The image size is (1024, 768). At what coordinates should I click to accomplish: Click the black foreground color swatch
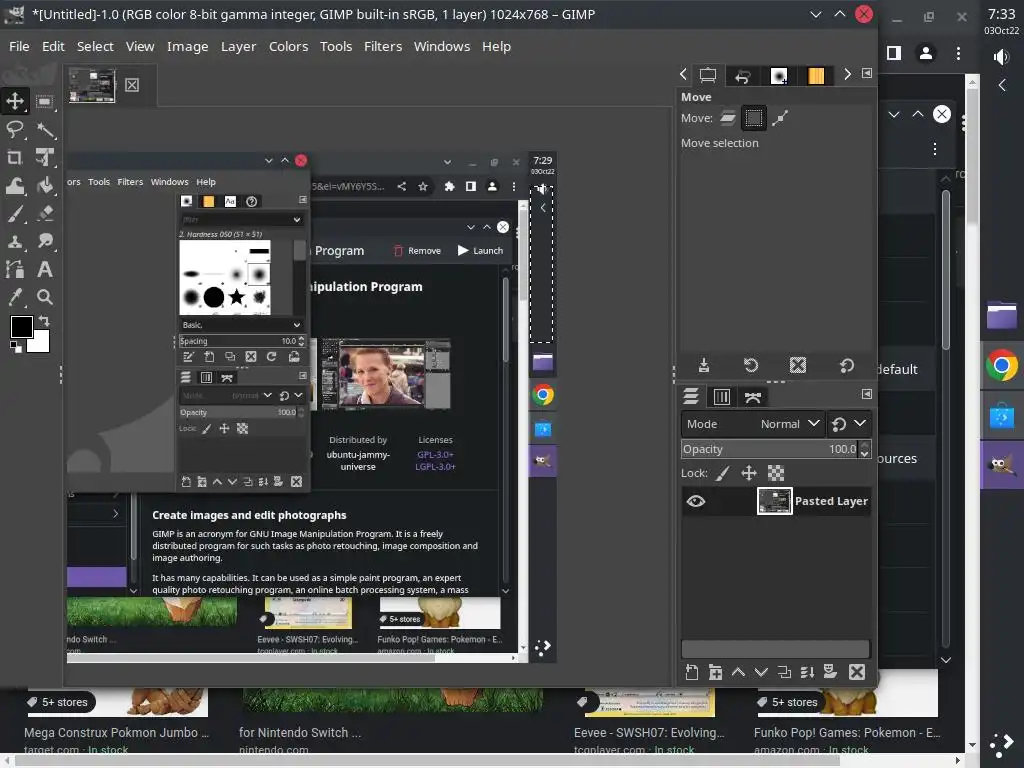pos(21,327)
